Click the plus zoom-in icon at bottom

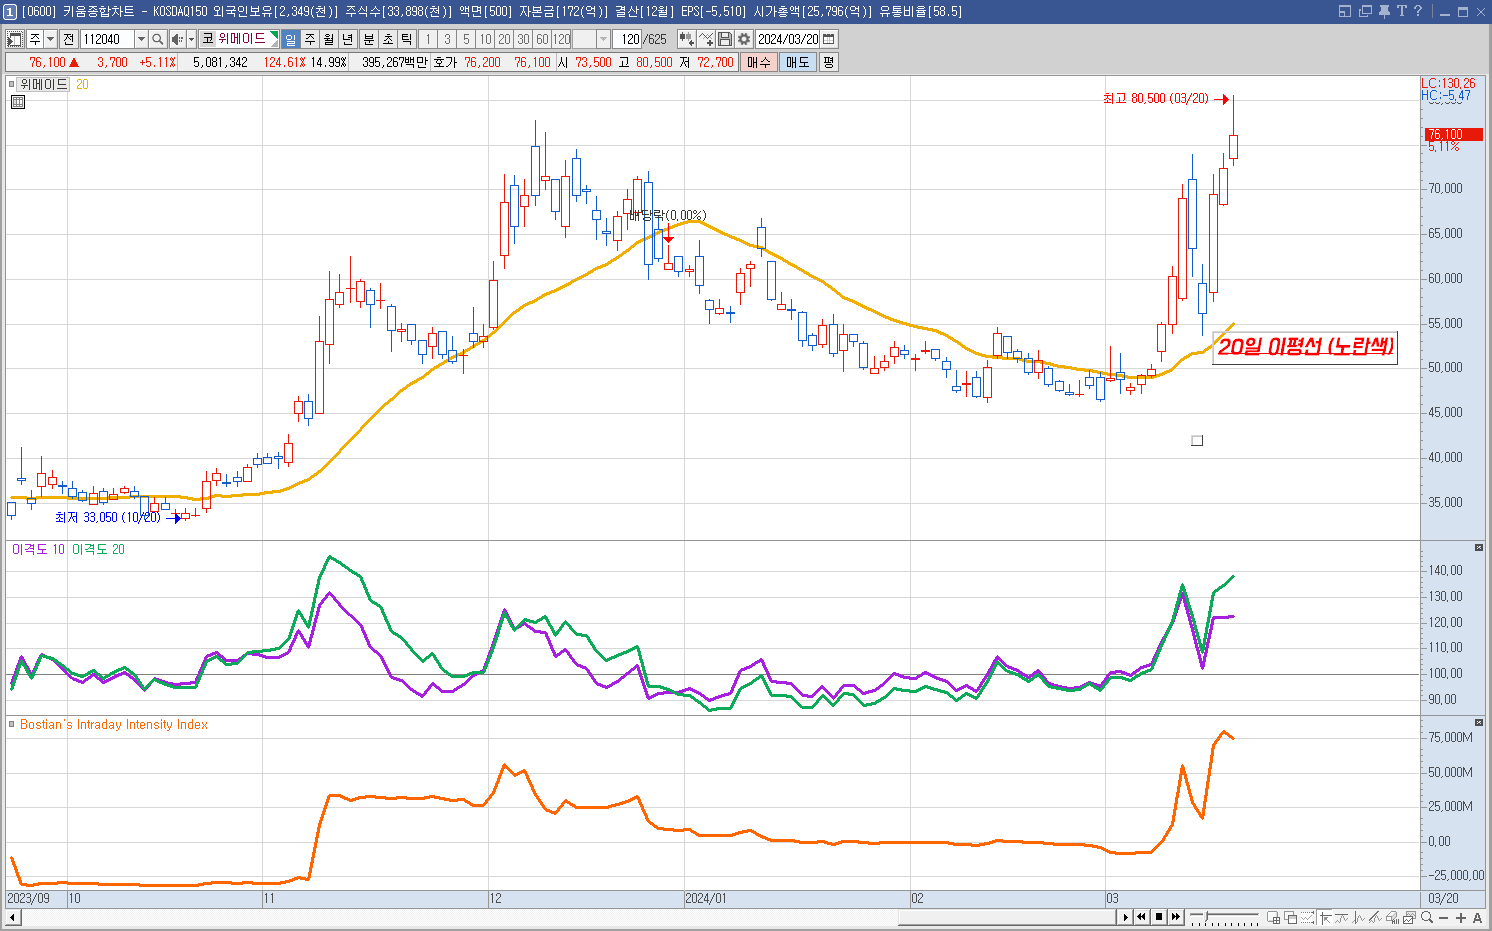pos(1461,918)
